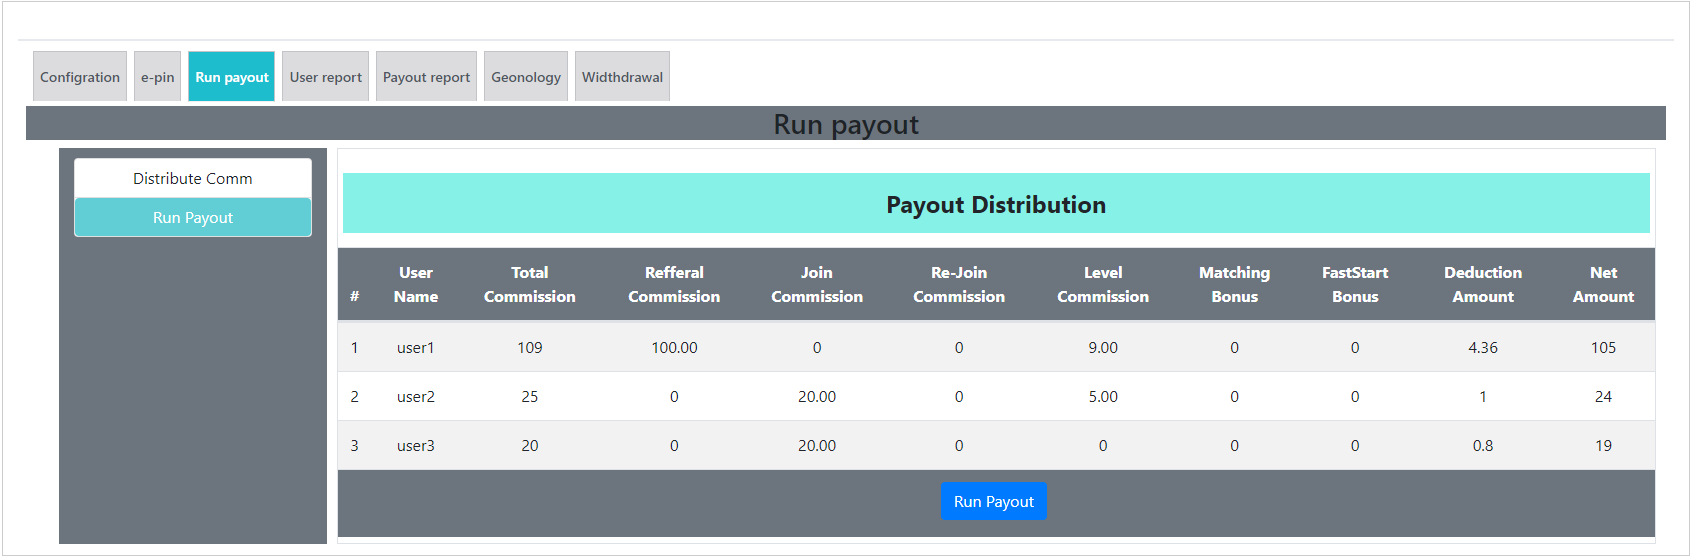Click the Net Amount column header
Image resolution: width=1694 pixels, height=557 pixels.
(1603, 285)
